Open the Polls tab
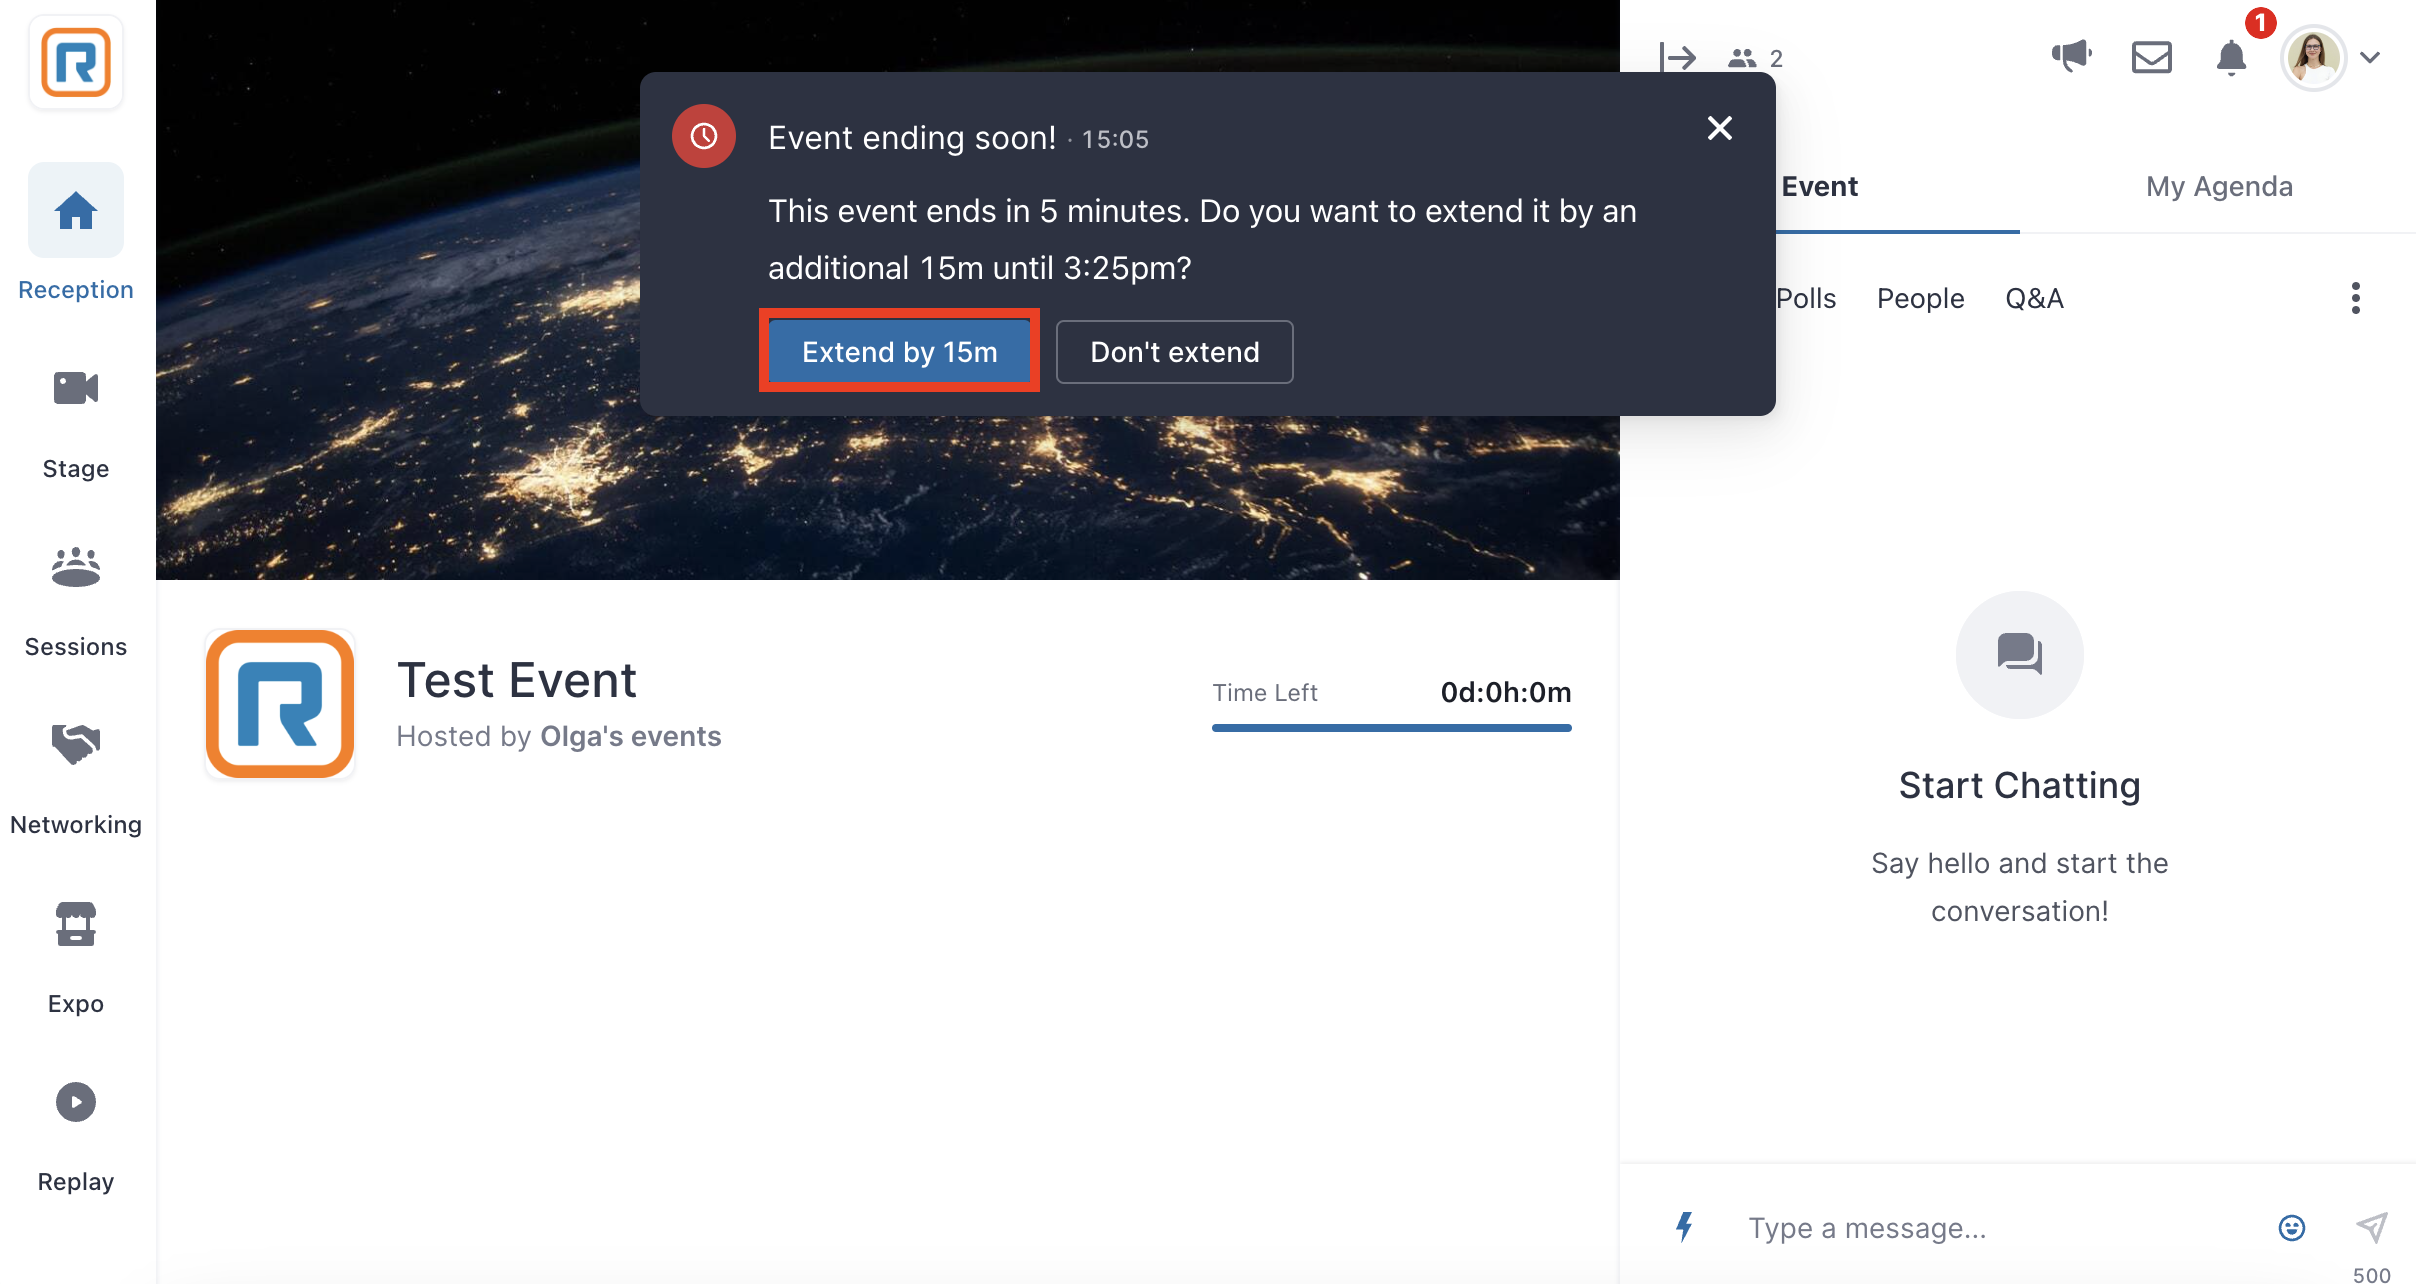 (x=1806, y=298)
